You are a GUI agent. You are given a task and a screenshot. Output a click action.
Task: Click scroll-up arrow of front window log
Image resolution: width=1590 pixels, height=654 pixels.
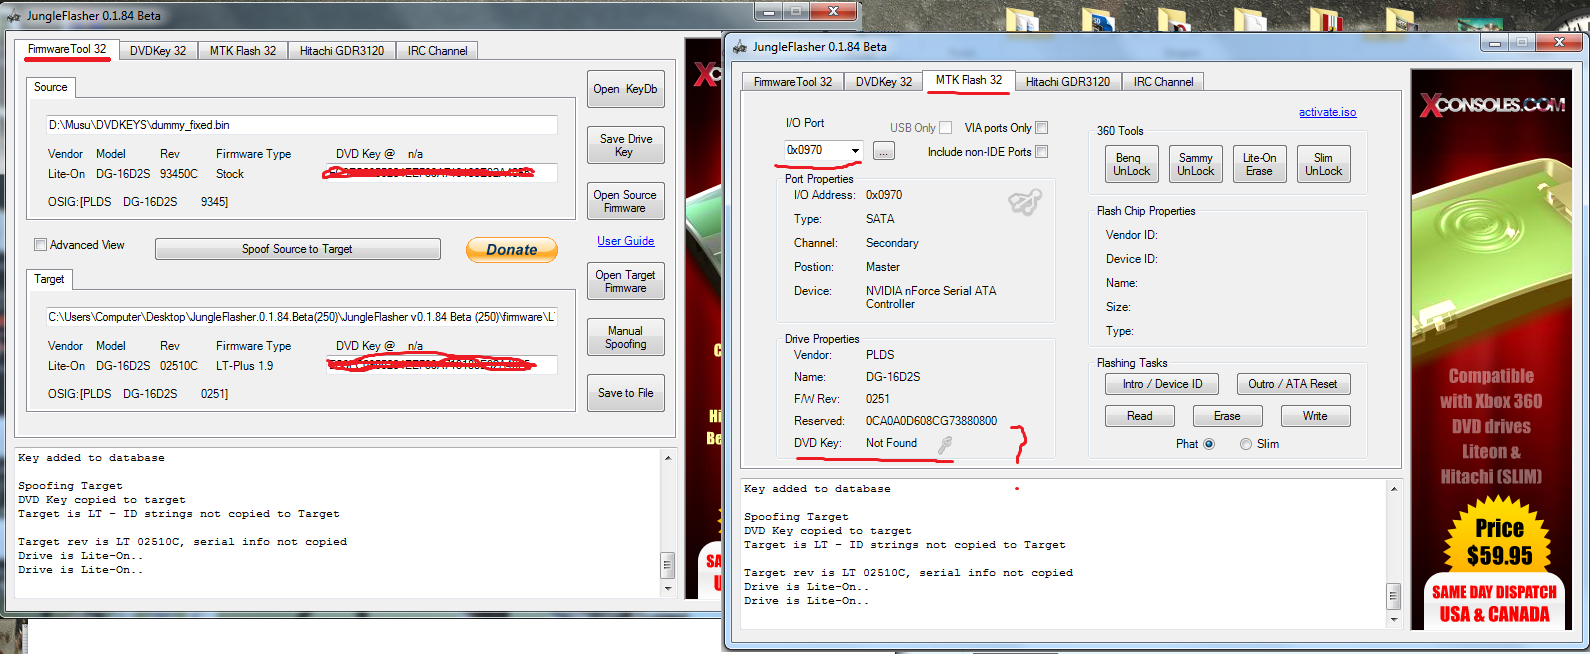[1394, 489]
